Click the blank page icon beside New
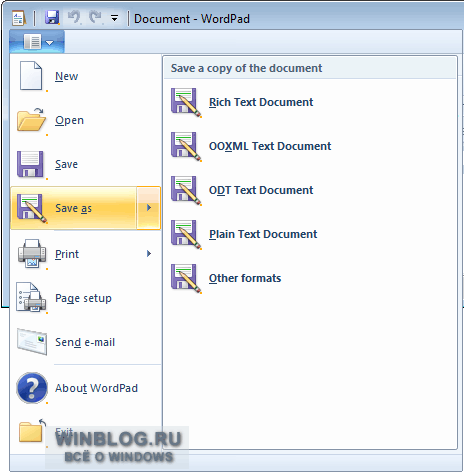464x473 pixels. pyautogui.click(x=31, y=76)
